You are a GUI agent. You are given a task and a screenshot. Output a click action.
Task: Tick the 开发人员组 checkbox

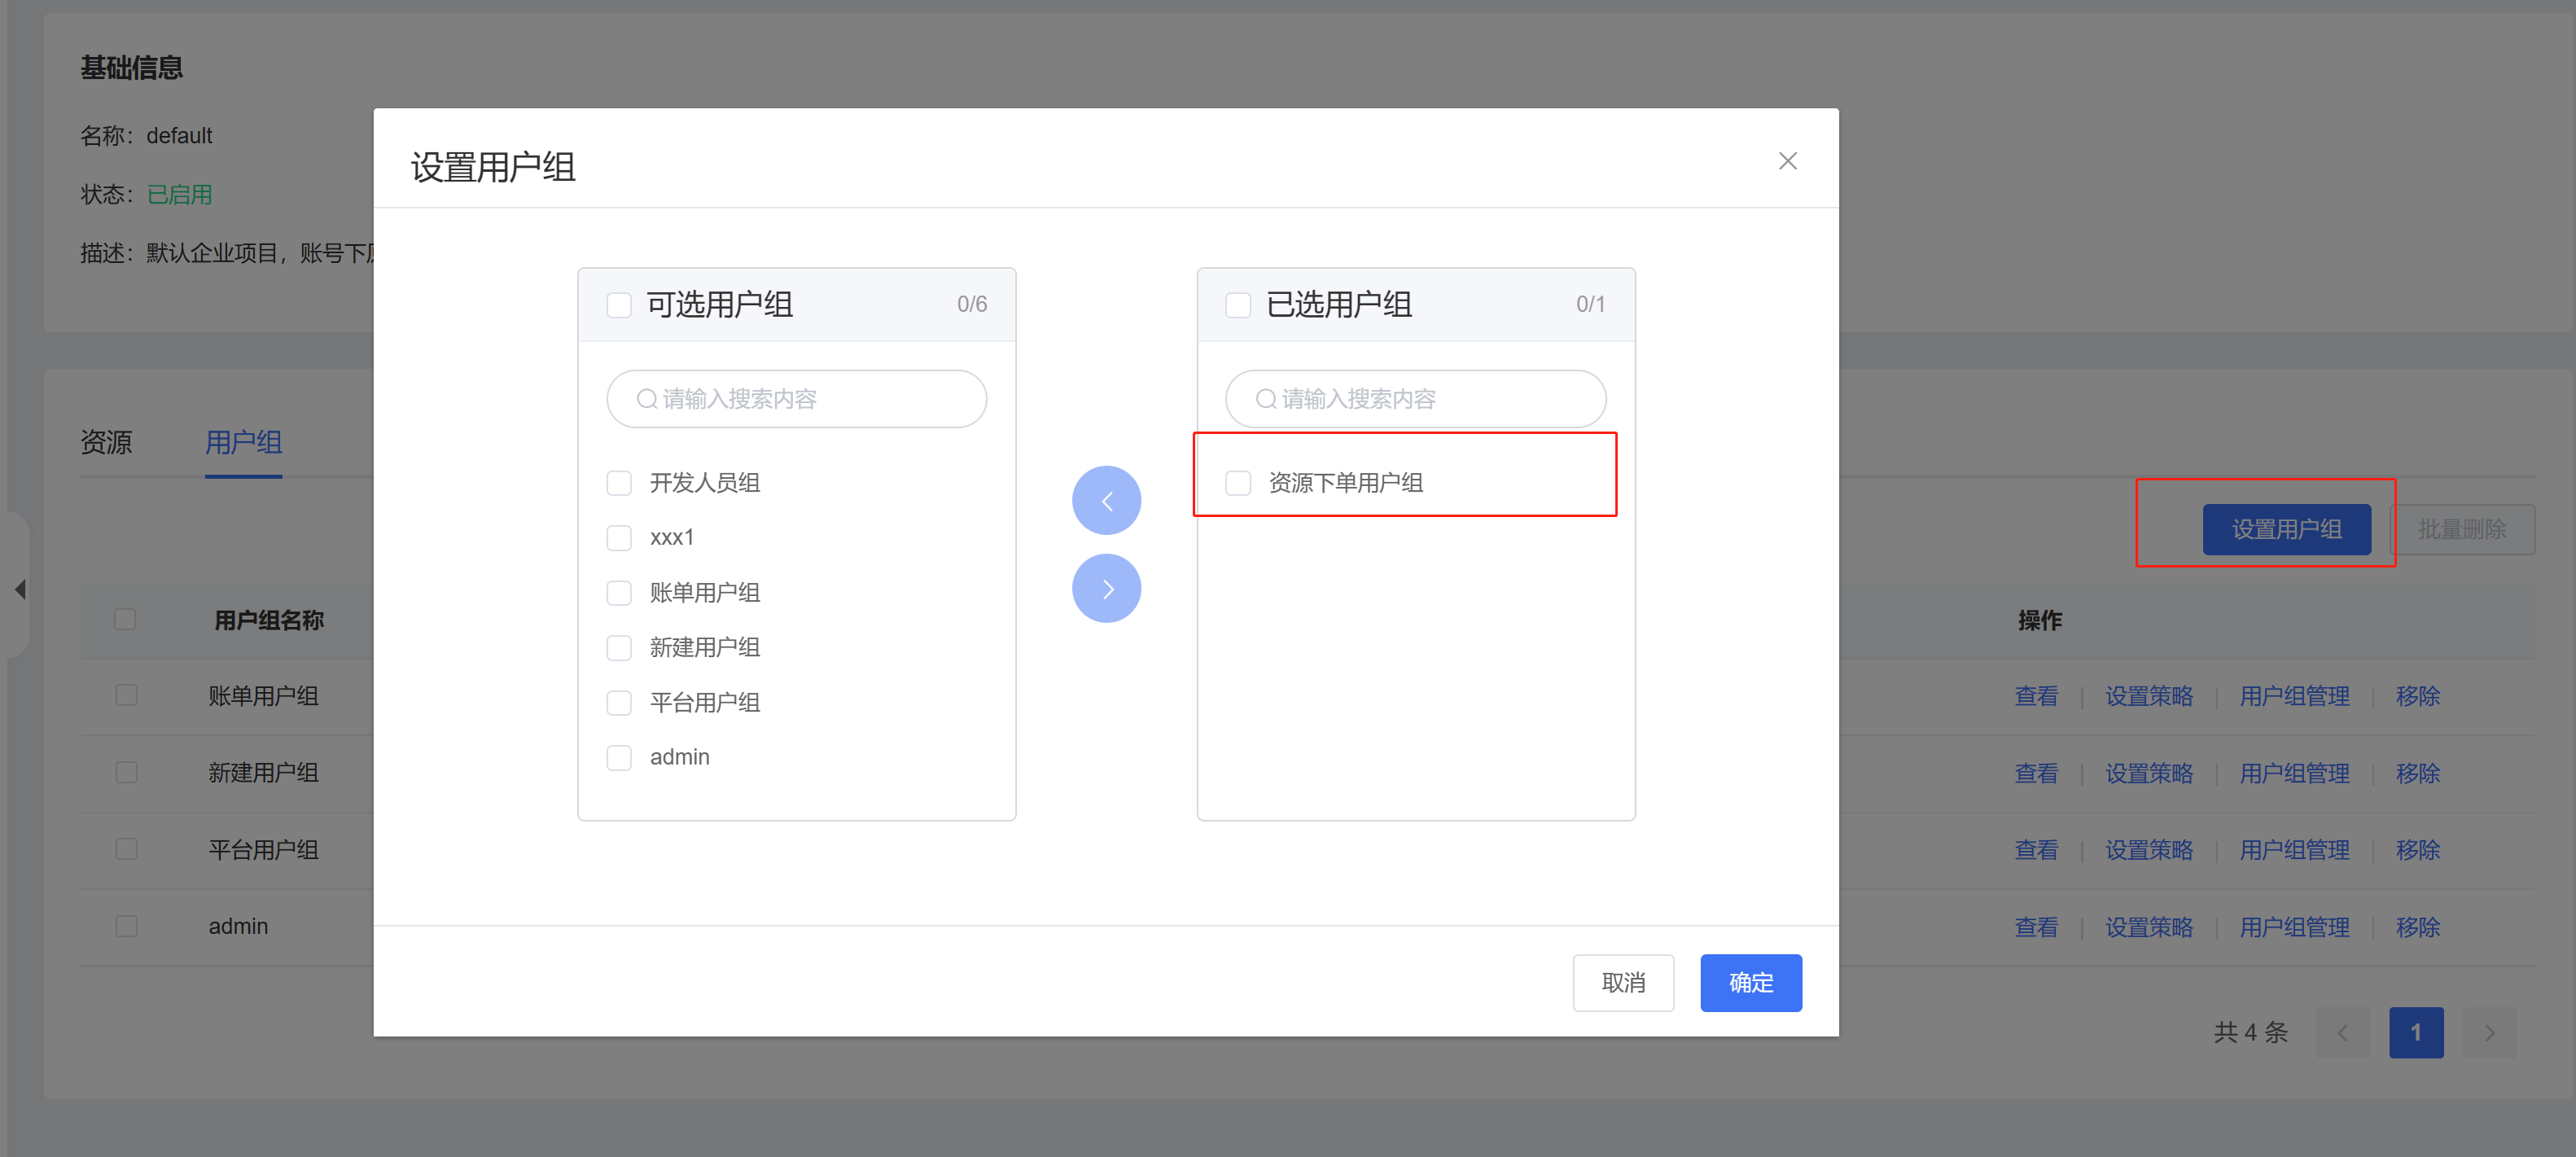coord(619,483)
